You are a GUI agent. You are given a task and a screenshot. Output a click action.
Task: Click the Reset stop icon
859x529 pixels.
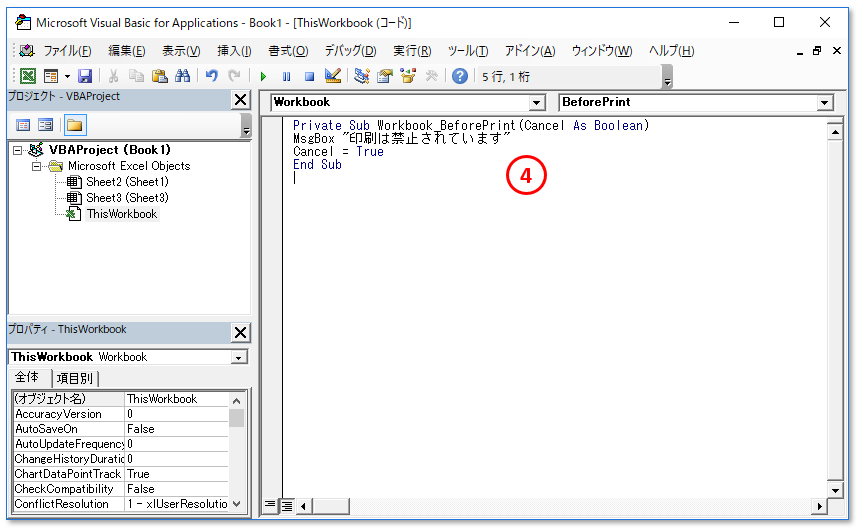tap(310, 76)
